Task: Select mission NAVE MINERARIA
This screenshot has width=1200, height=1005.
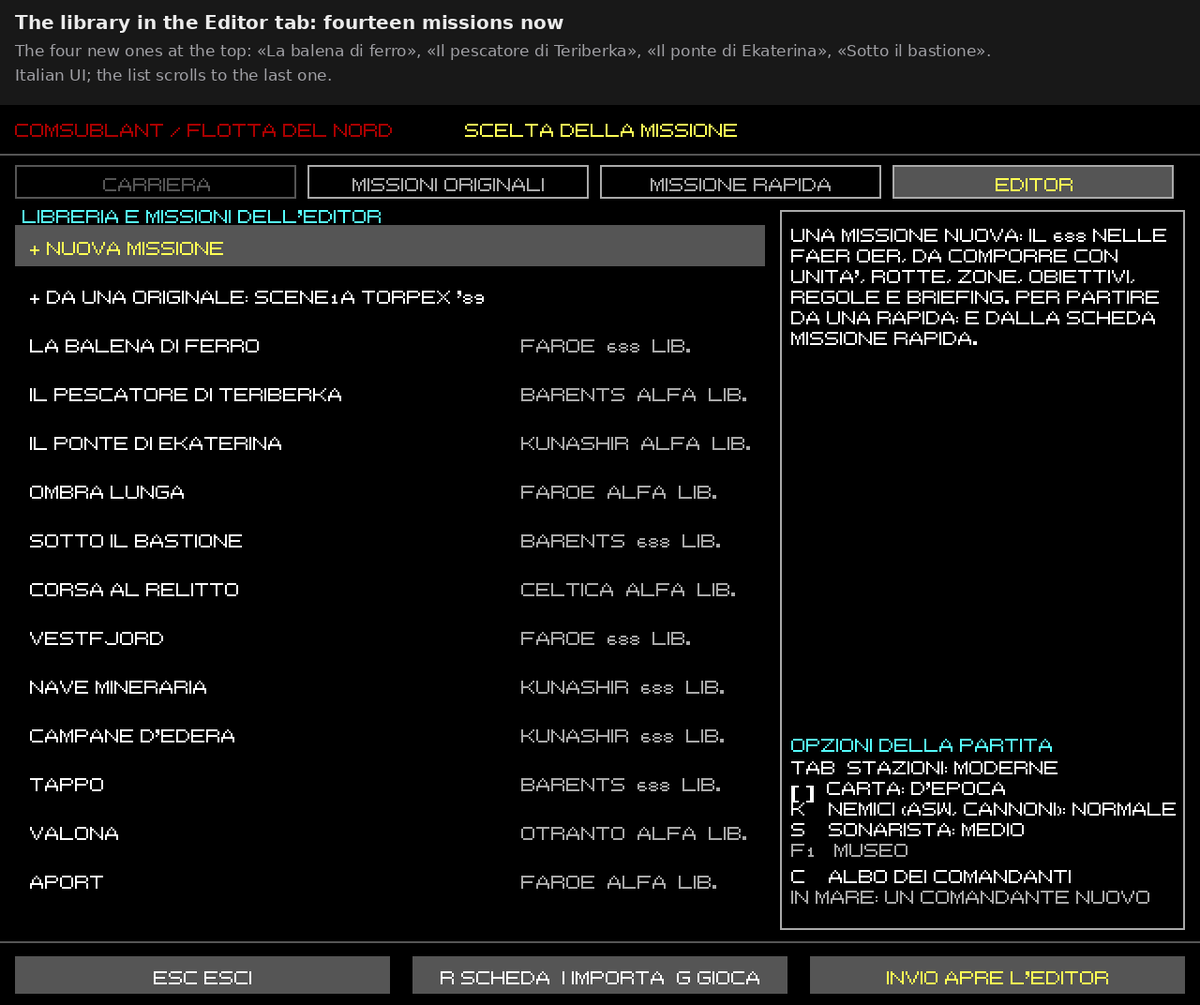Action: coord(390,687)
